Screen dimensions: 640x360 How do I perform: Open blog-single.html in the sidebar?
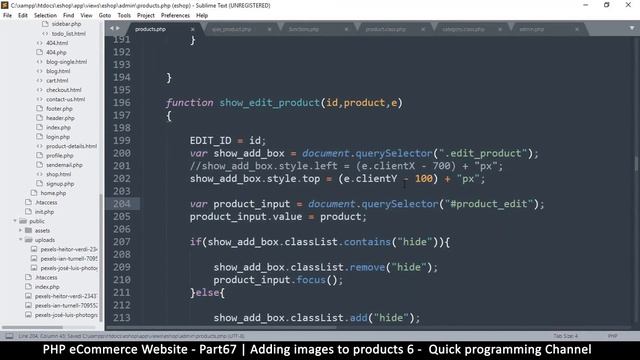[x=67, y=62]
